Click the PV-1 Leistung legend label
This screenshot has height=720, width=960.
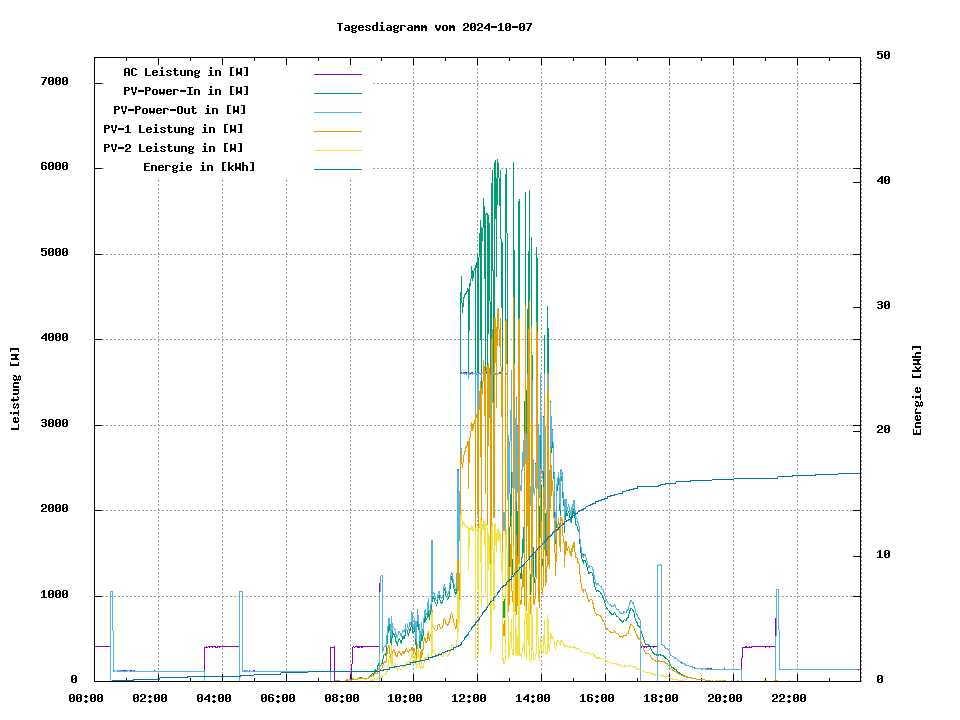click(174, 129)
